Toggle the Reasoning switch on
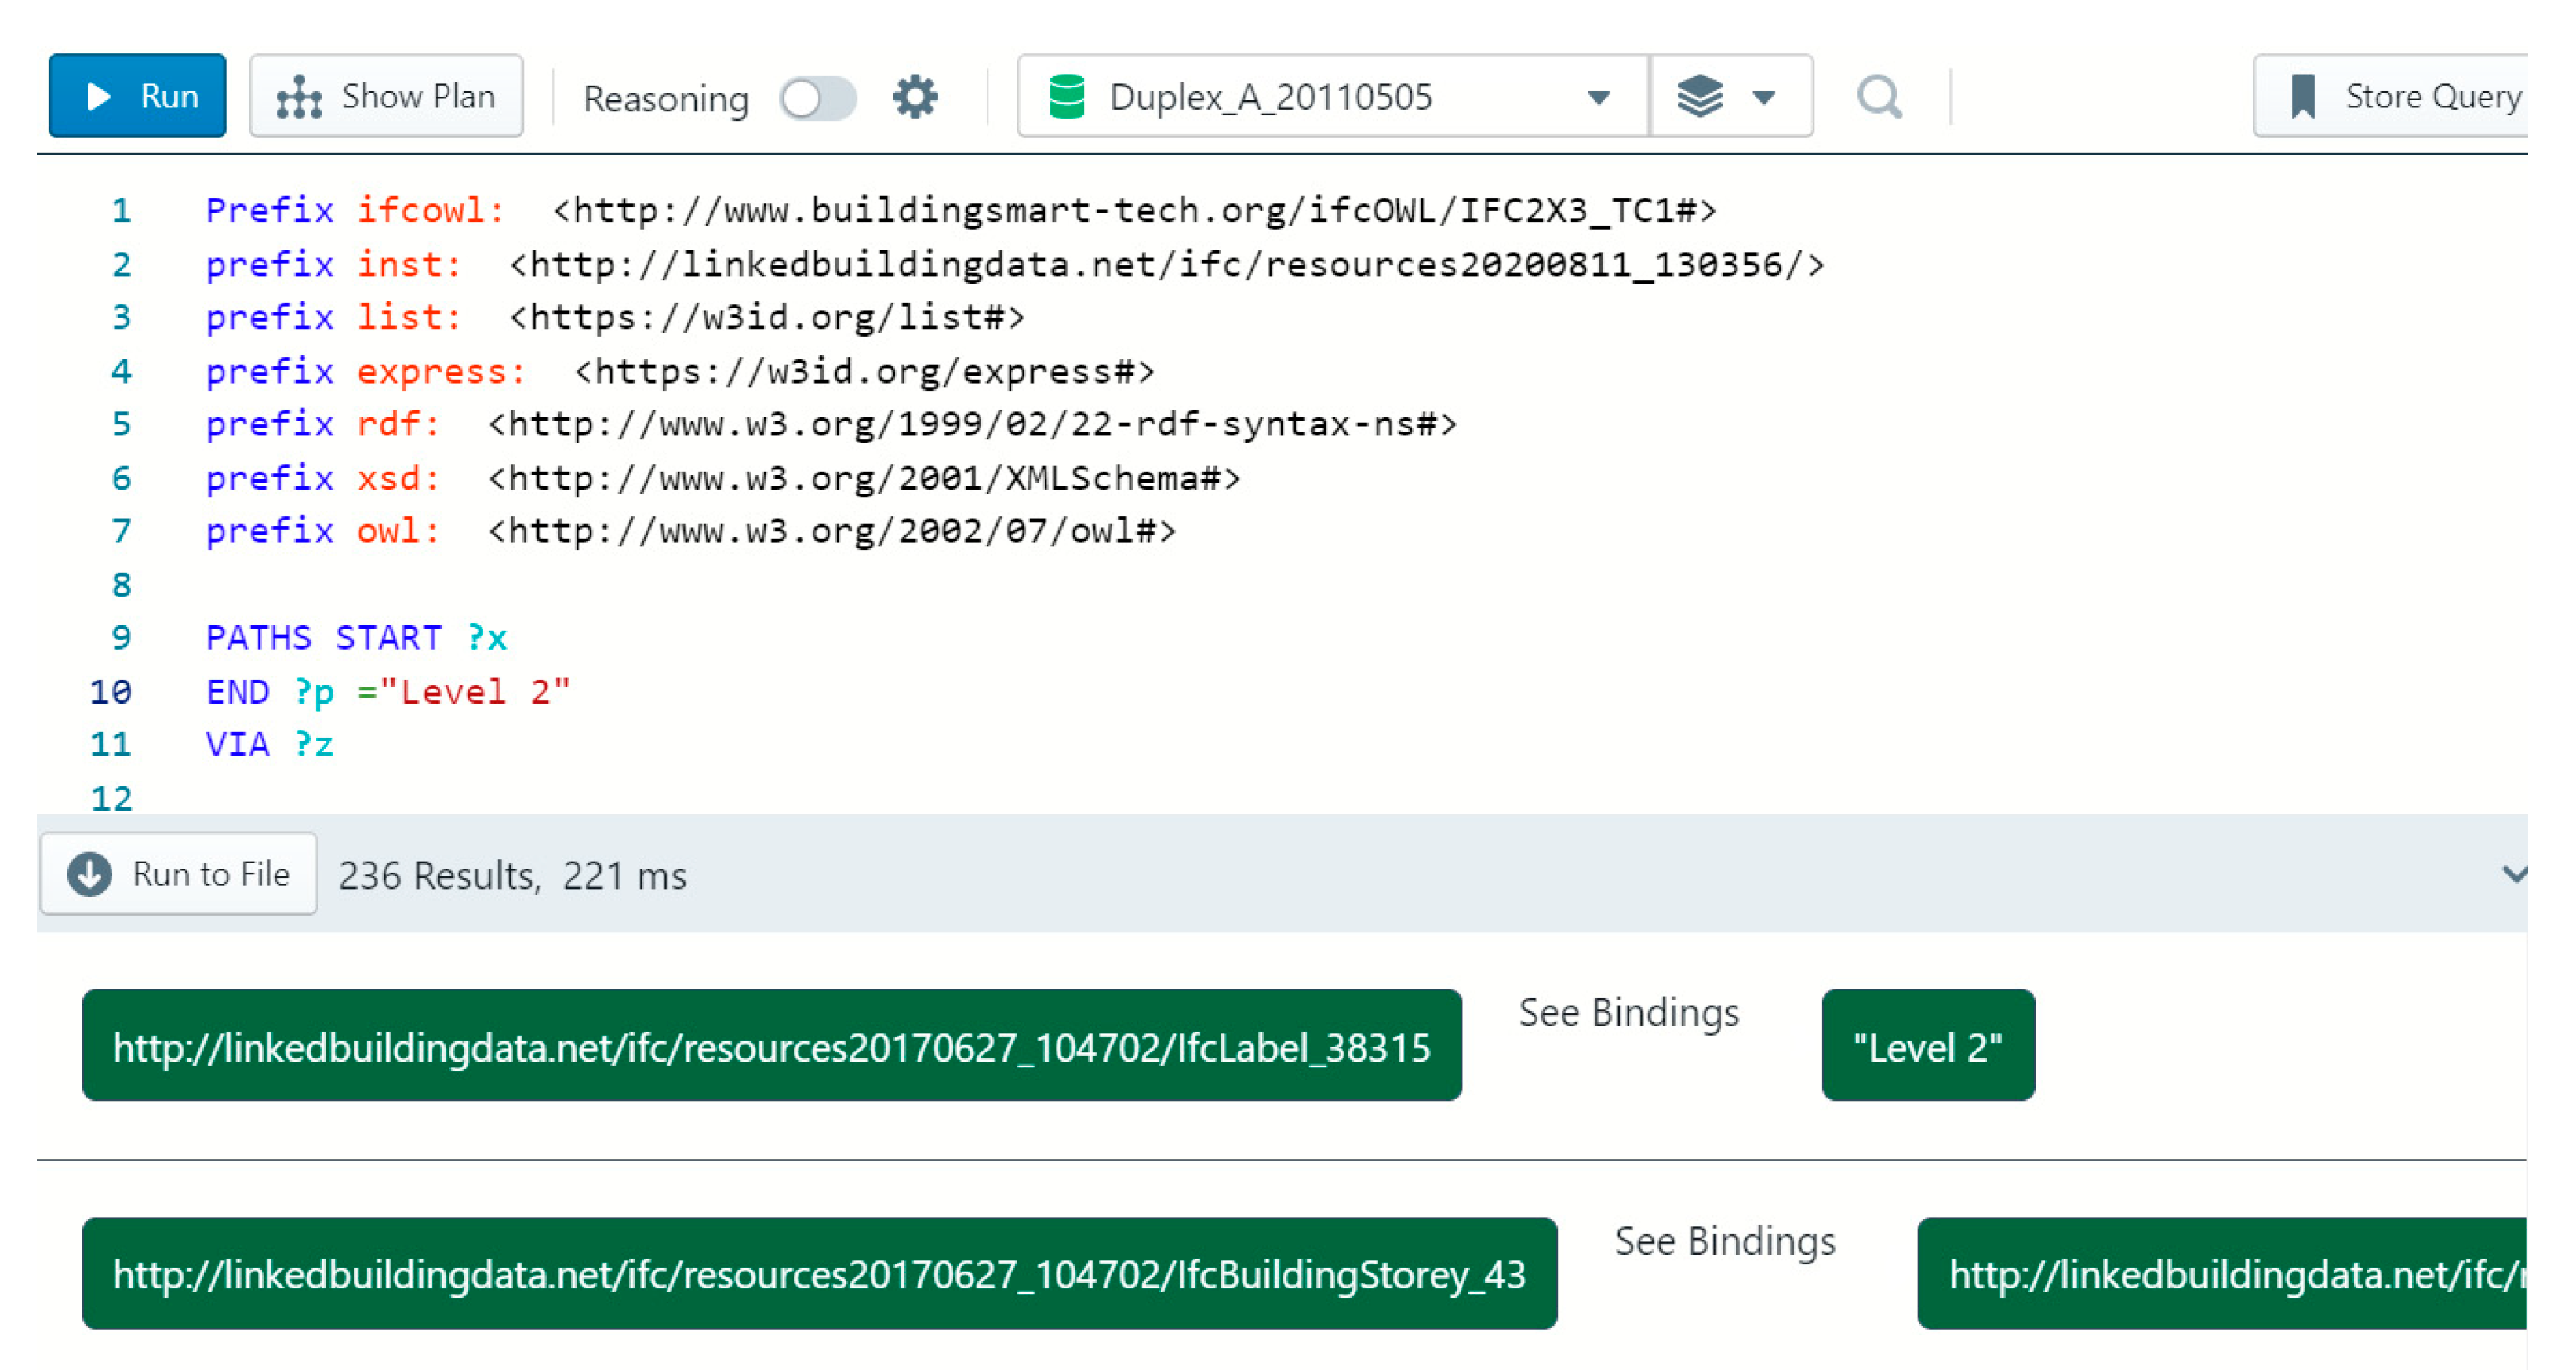2576x1370 pixels. (x=817, y=98)
